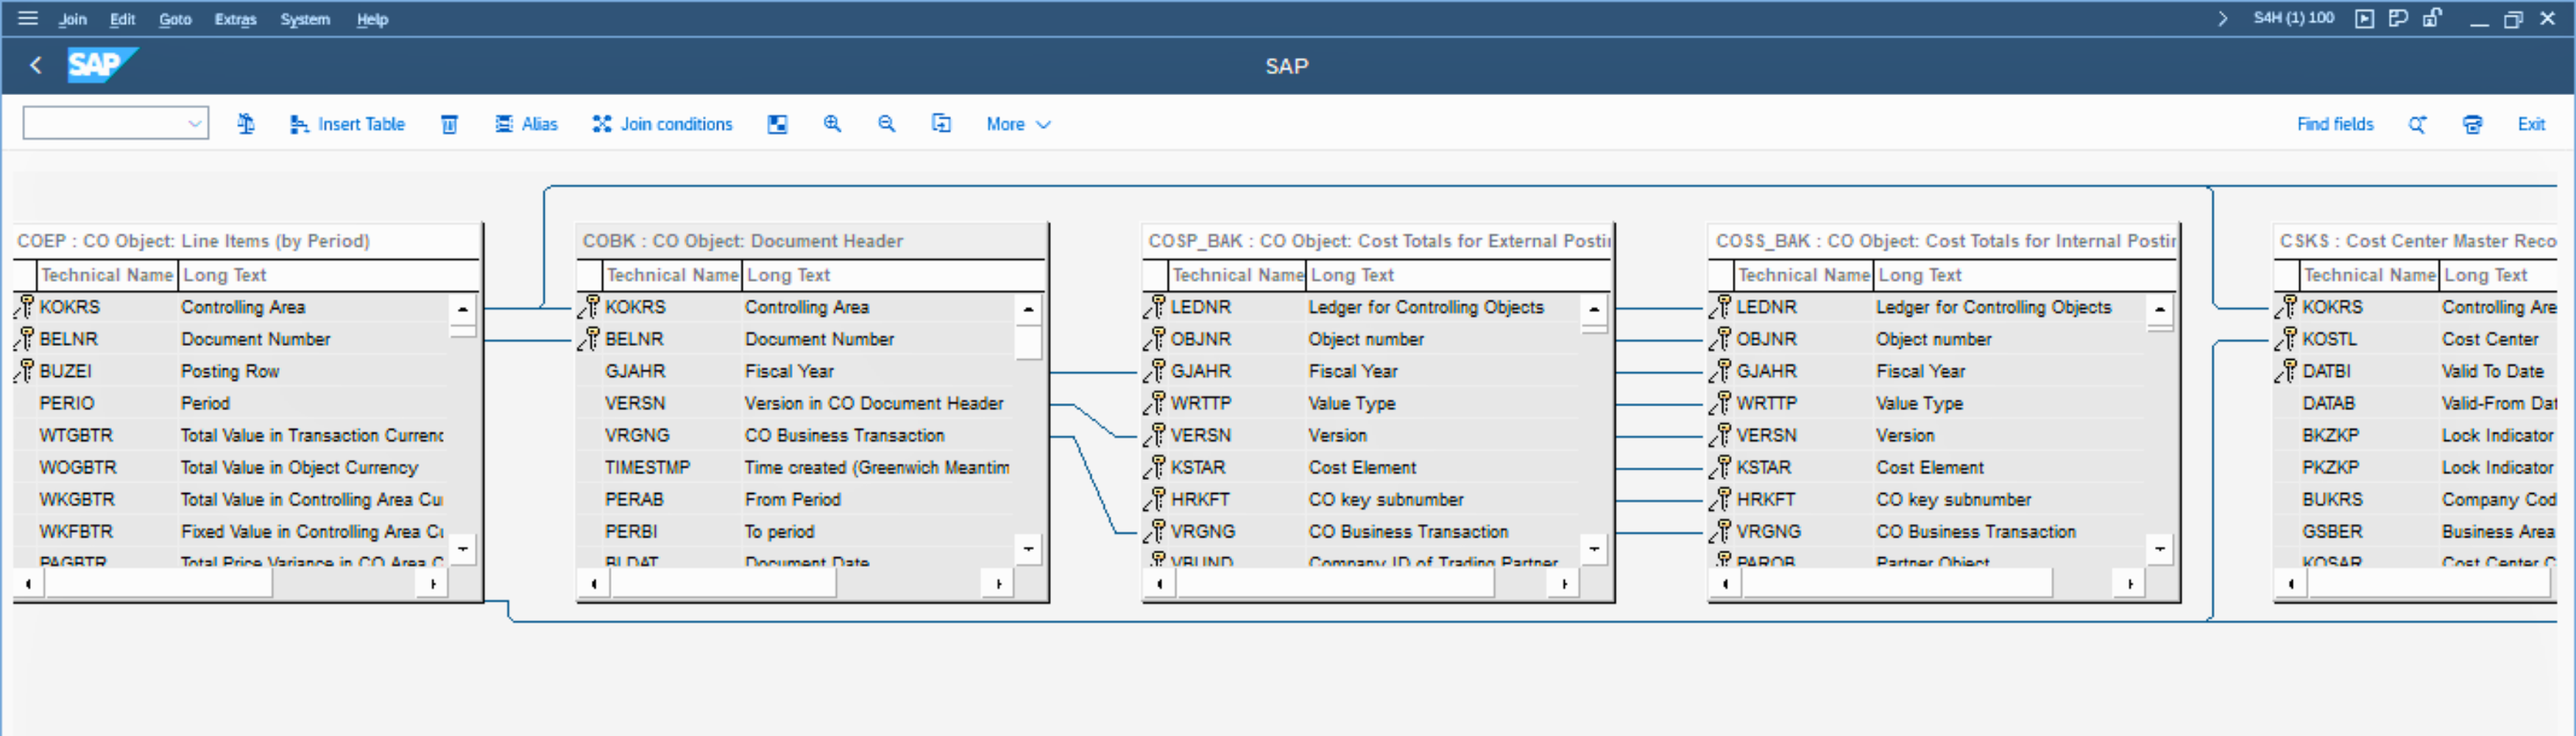Click the print icon near Exit
Screen dimensions: 2576x736
[x=2472, y=124]
